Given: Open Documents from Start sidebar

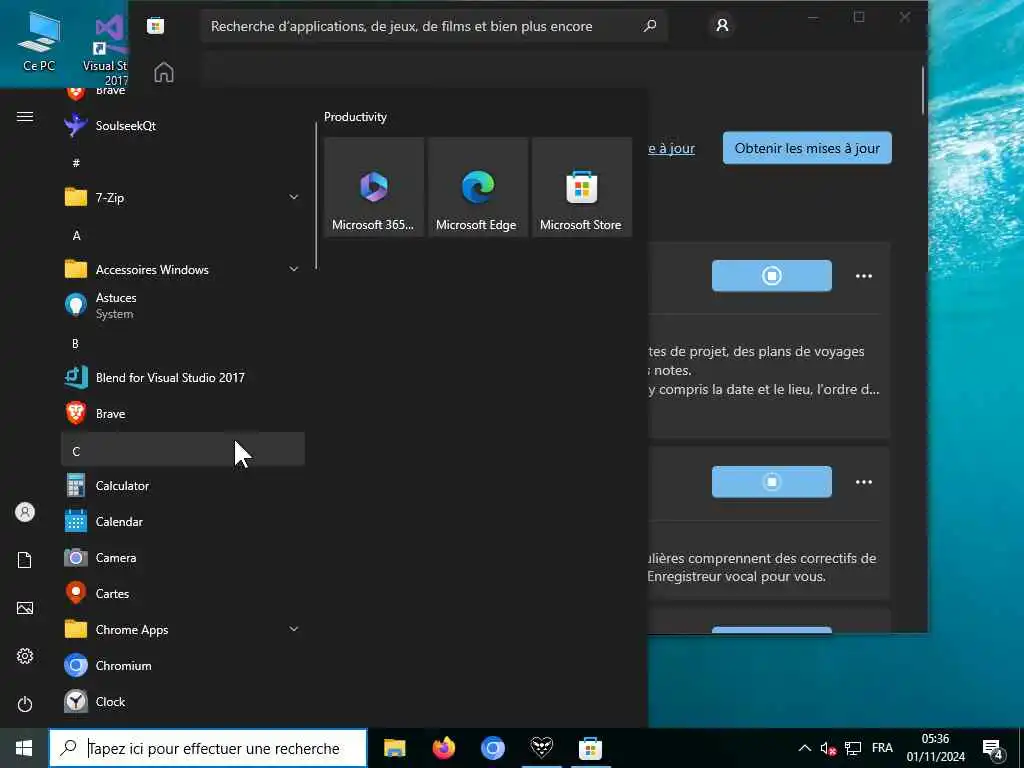Looking at the screenshot, I should (25, 560).
